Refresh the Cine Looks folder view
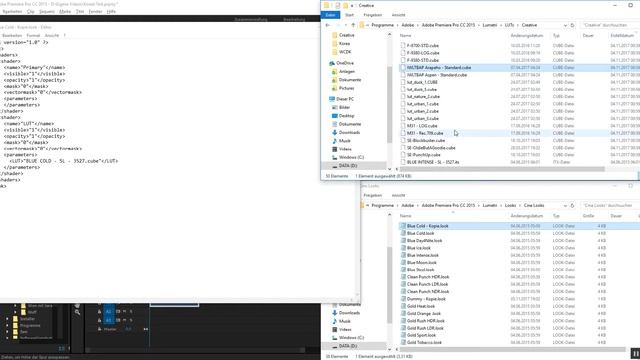The image size is (640, 360). pyautogui.click(x=572, y=206)
